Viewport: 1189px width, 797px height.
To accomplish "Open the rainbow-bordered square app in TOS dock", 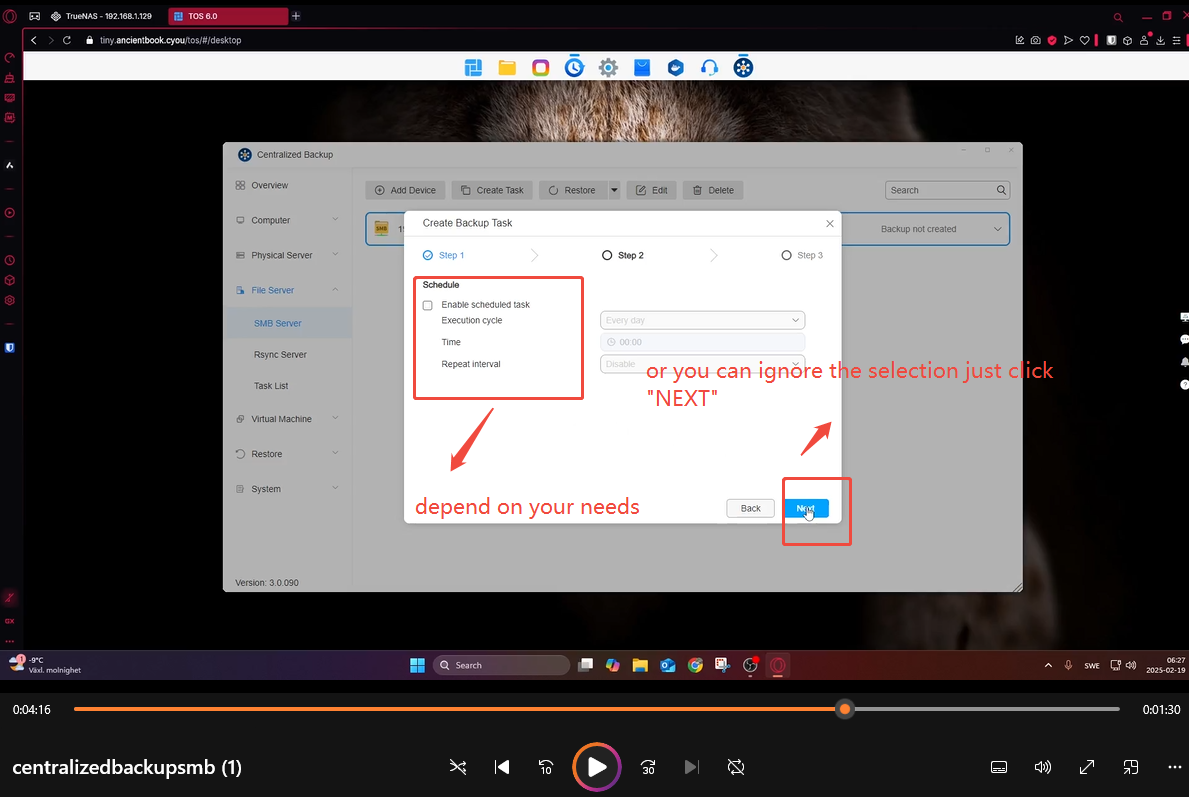I will (541, 67).
